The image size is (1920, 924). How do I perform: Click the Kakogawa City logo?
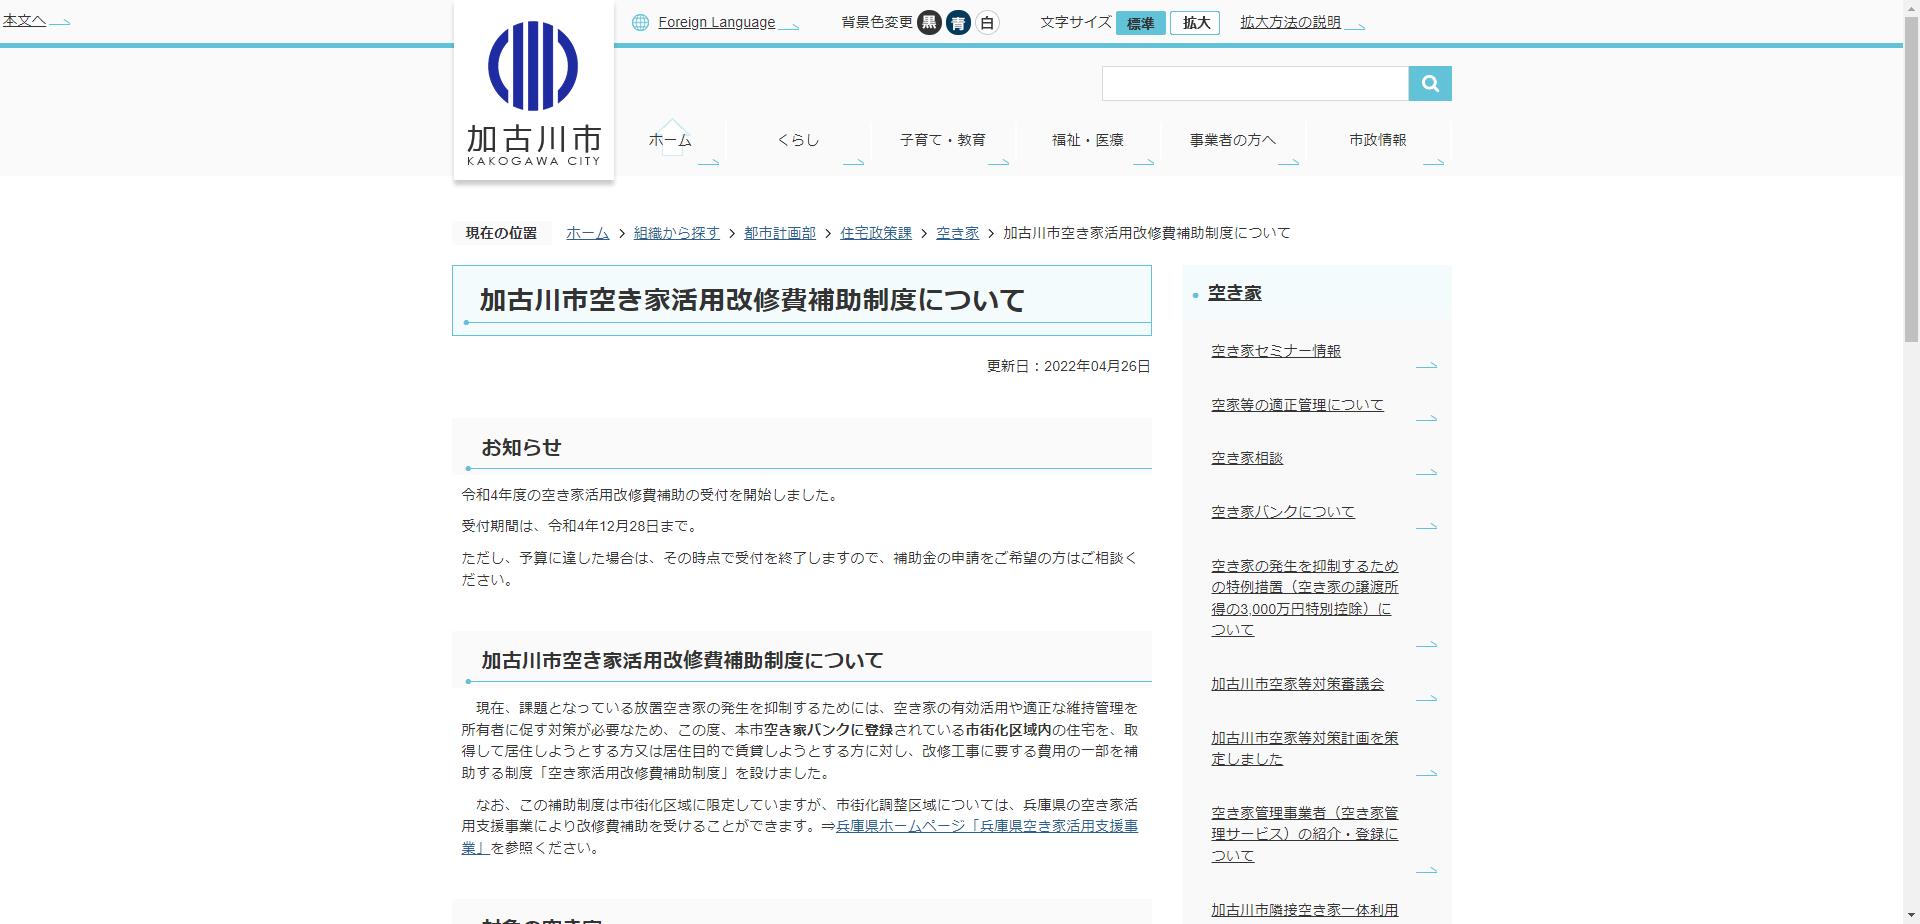click(x=534, y=92)
